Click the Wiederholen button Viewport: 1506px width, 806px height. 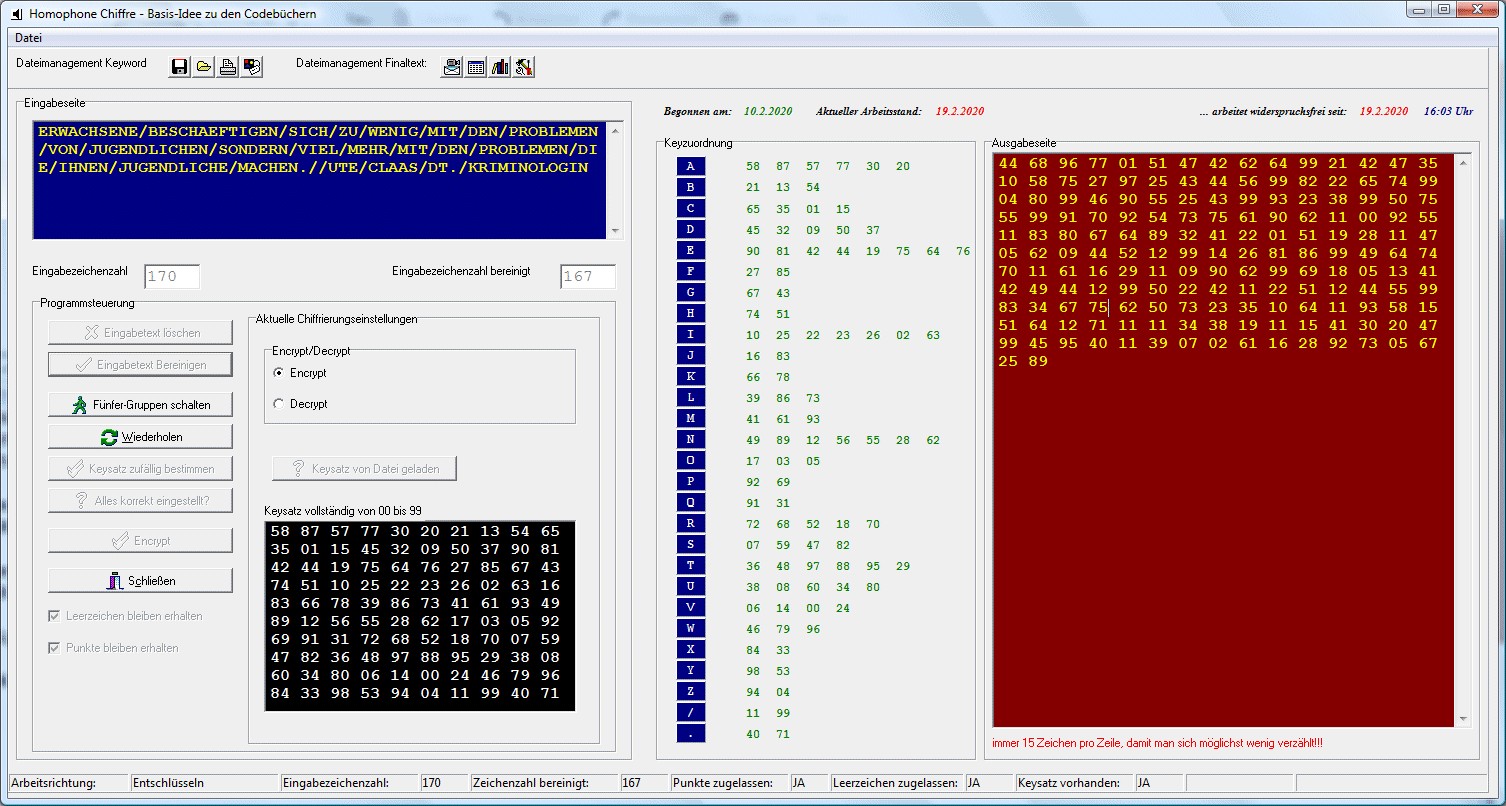(x=140, y=437)
